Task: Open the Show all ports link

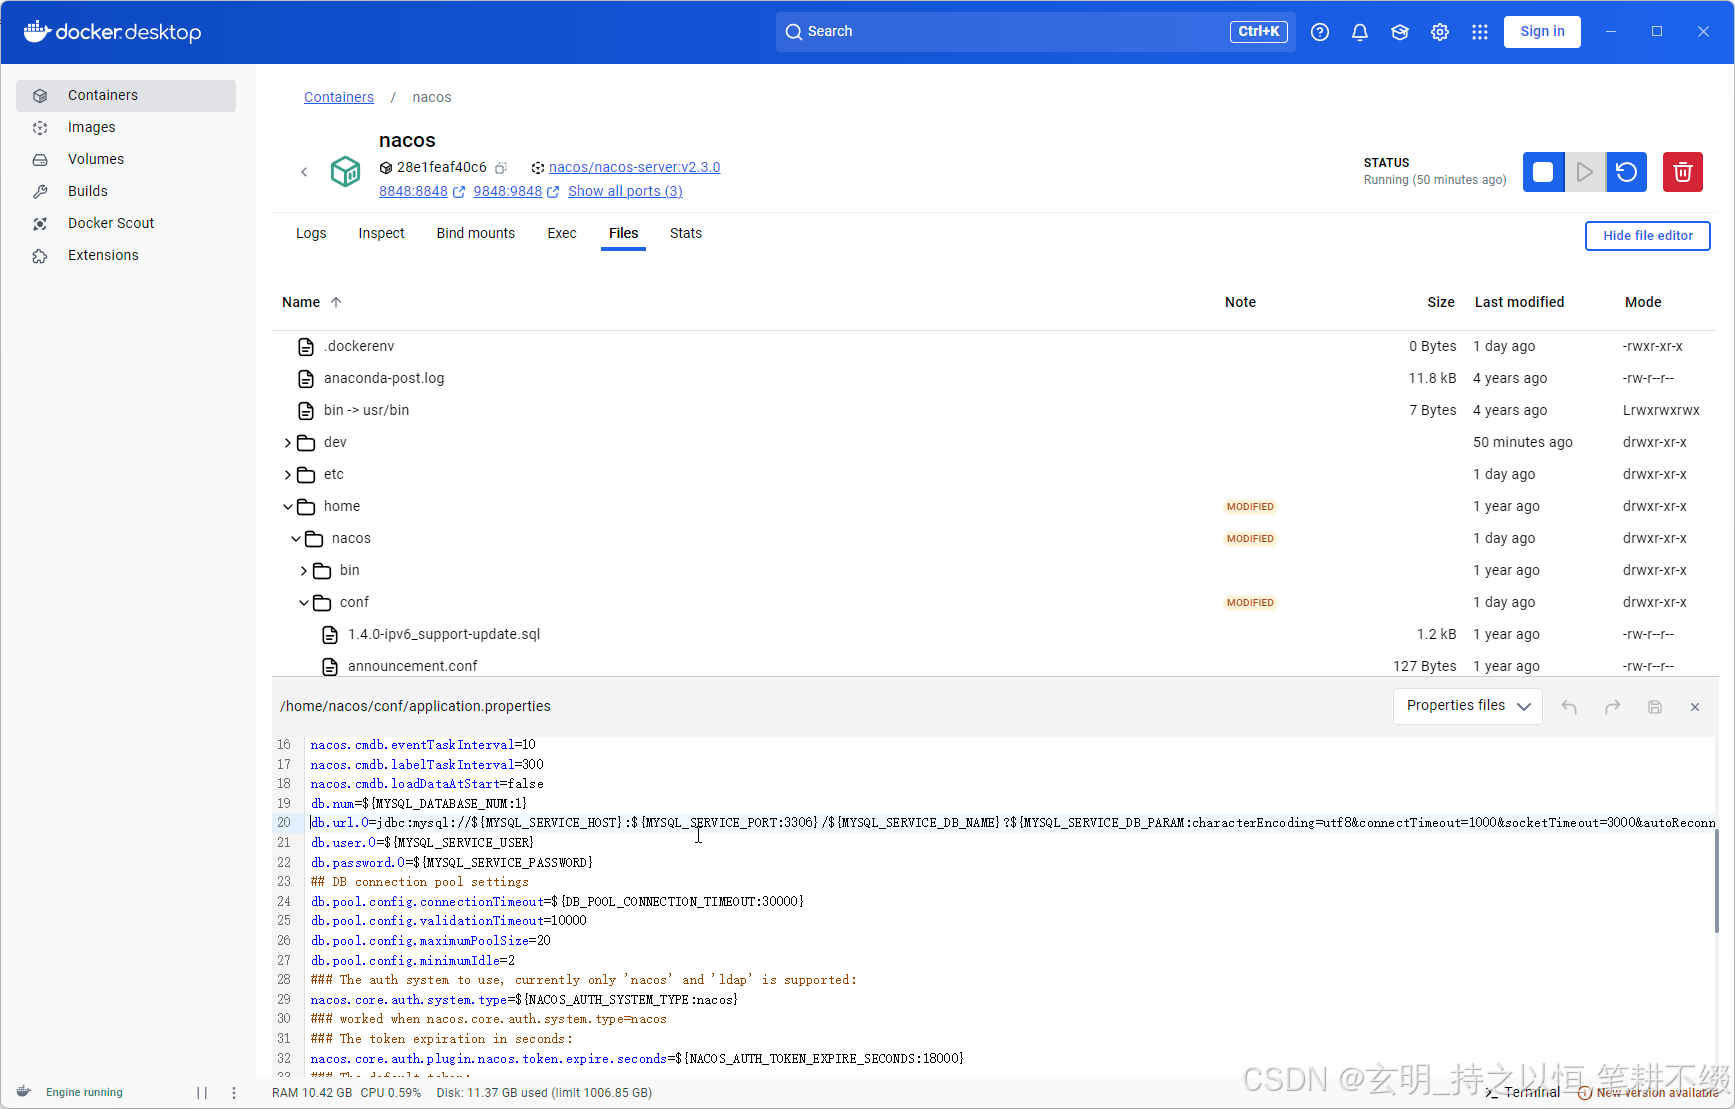Action: click(624, 191)
